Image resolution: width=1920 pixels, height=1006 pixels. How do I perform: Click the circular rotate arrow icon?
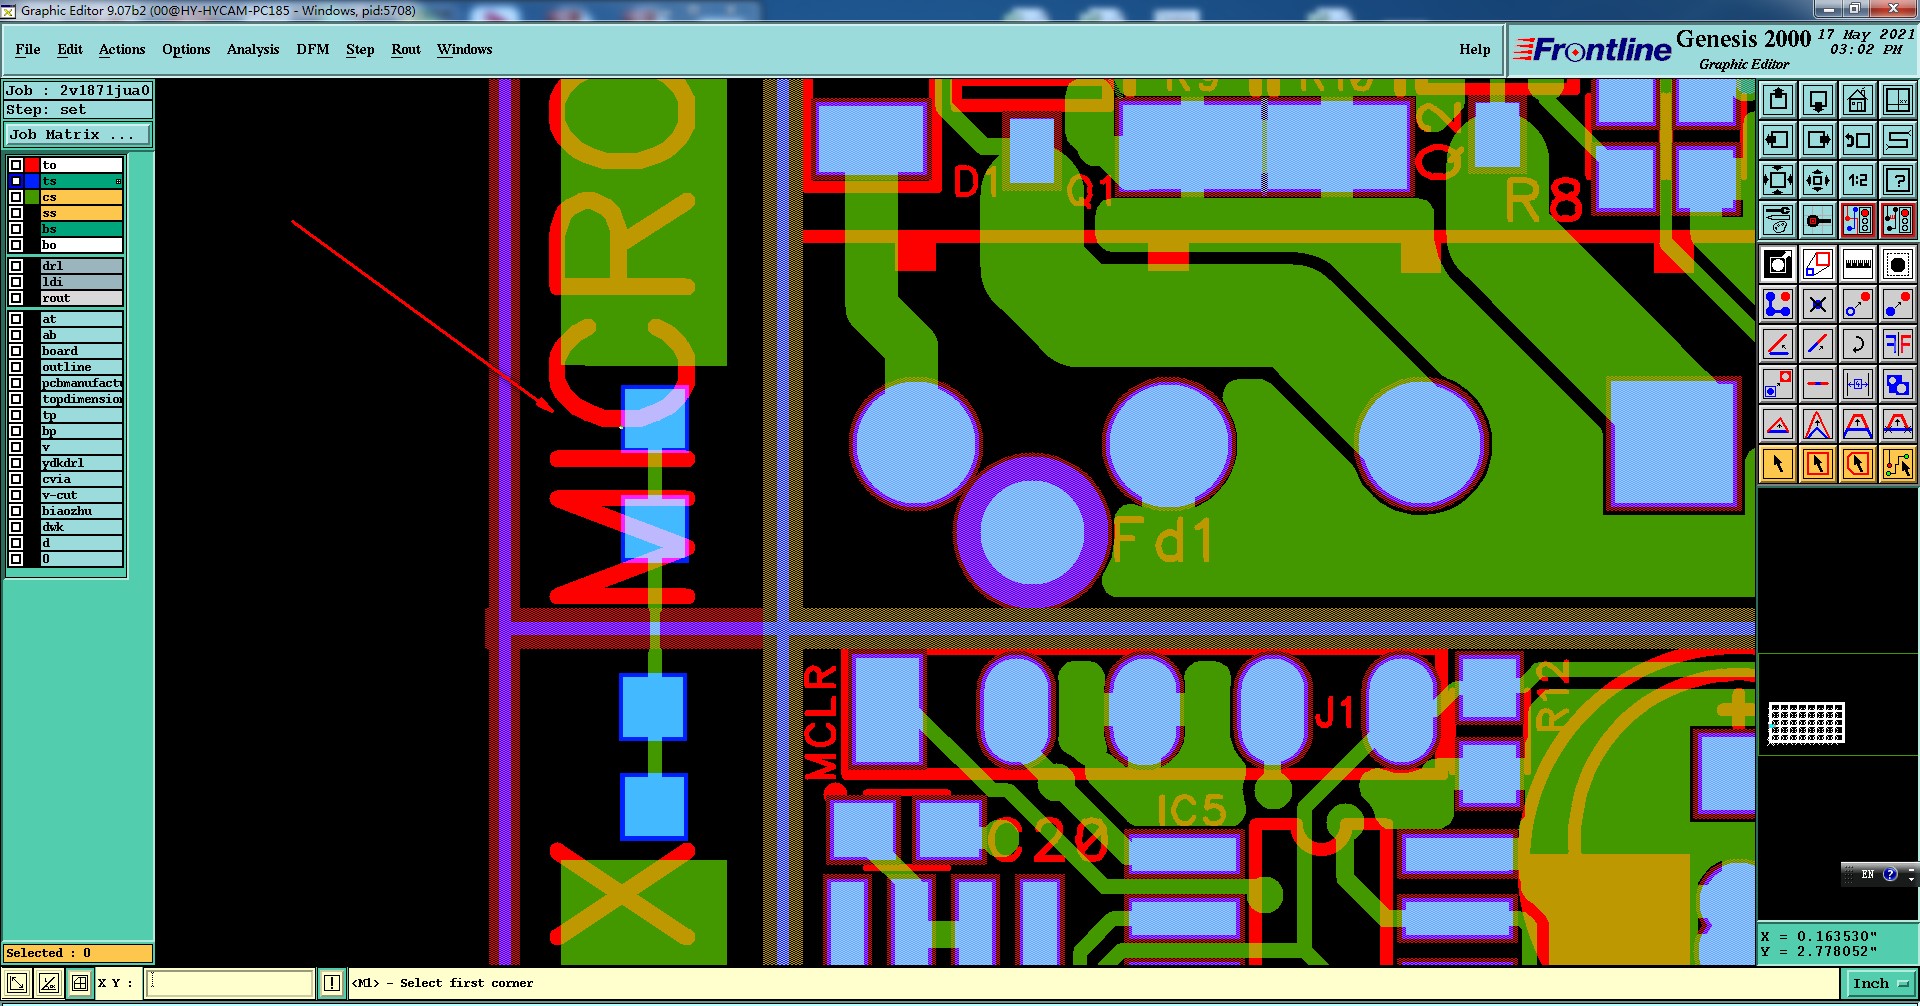click(1858, 344)
